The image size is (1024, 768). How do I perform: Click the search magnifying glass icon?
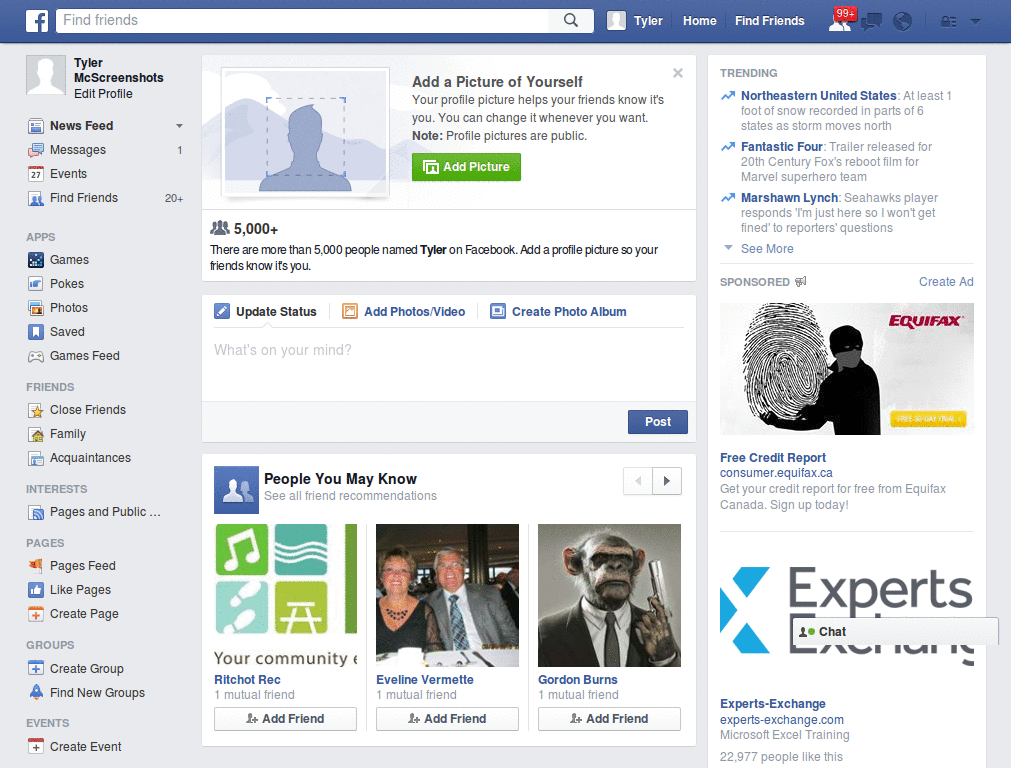[571, 20]
